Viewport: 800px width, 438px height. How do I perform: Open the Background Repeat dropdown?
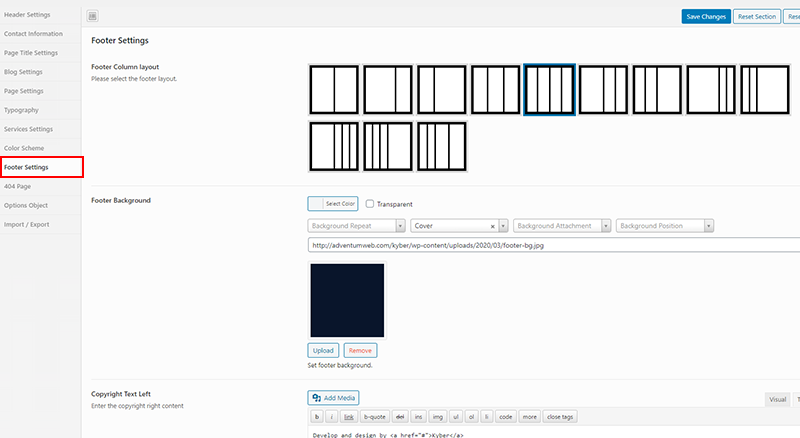point(356,226)
